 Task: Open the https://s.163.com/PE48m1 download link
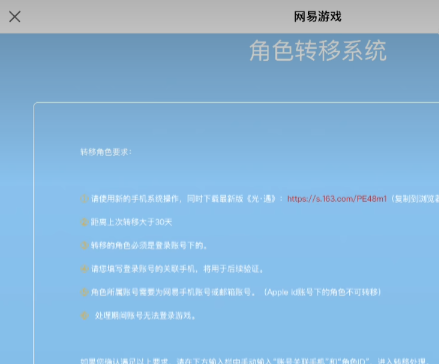tap(337, 199)
